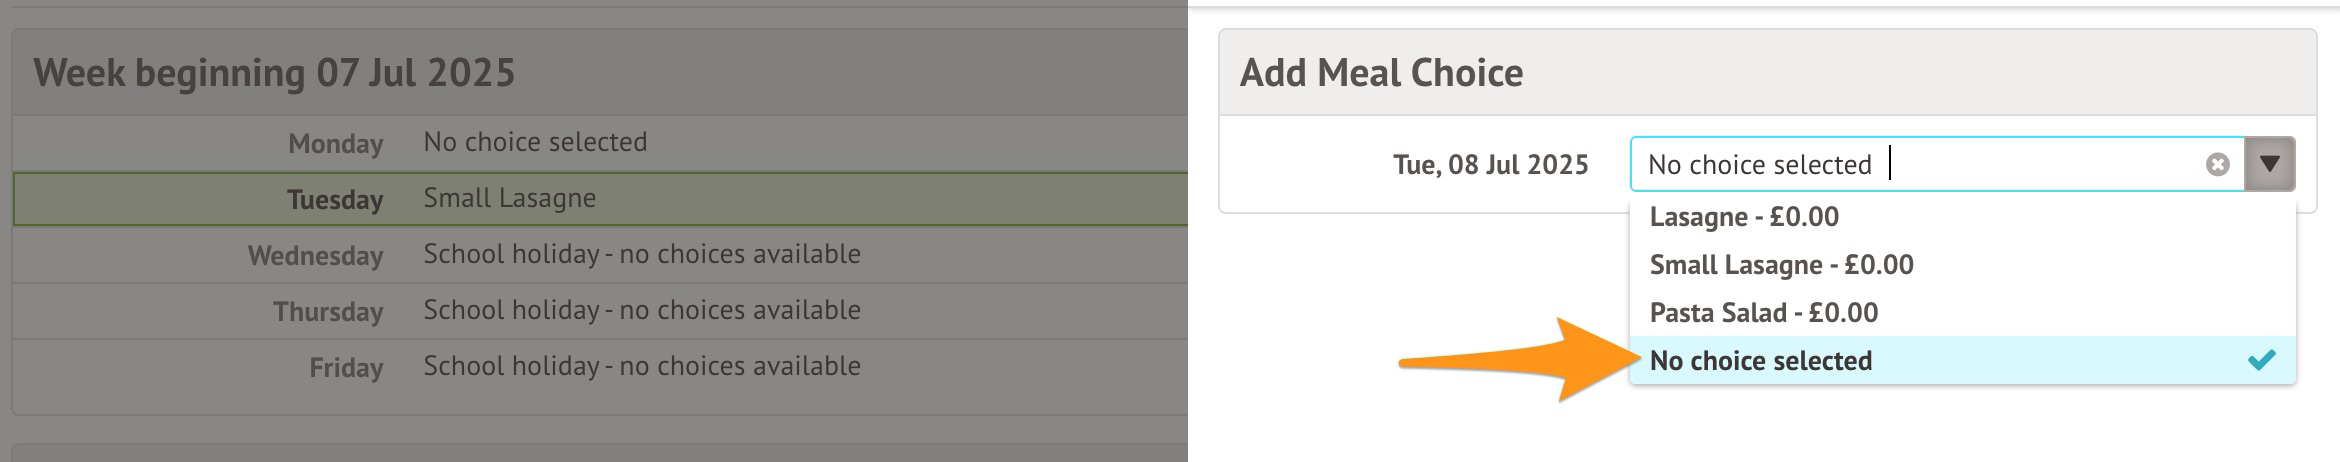
Task: Click the Tue, 08 Jul 2025 date label
Action: 1490,165
